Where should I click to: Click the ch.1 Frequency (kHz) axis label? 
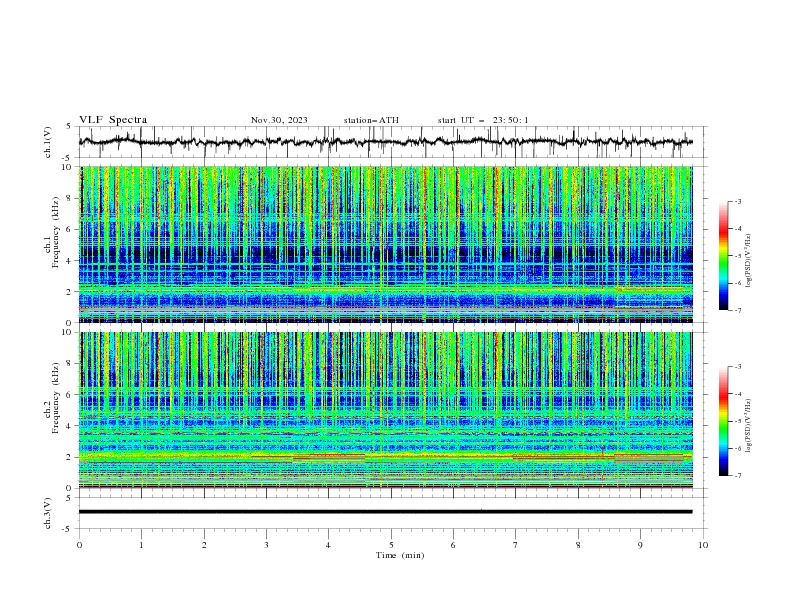point(52,232)
